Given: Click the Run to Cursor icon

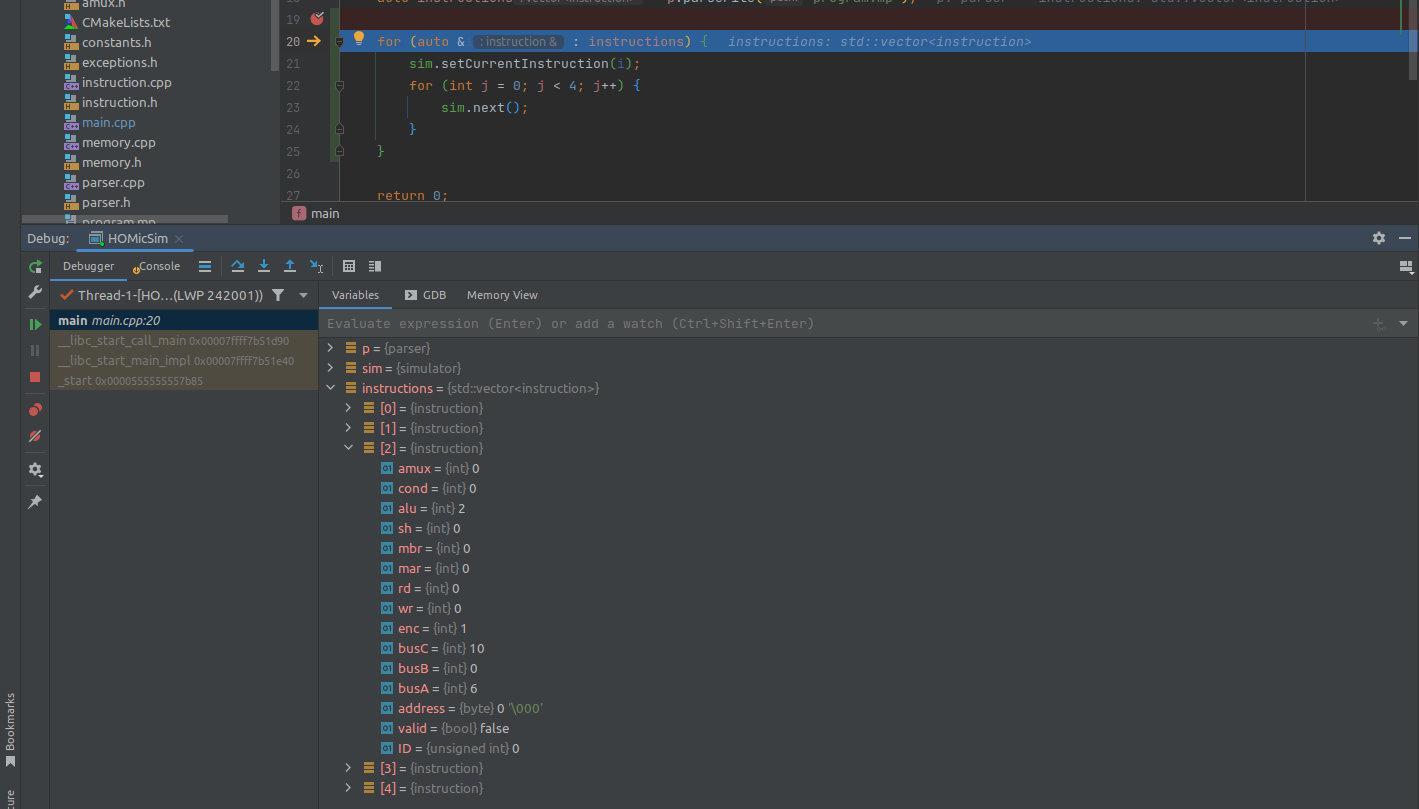Looking at the screenshot, I should pyautogui.click(x=316, y=266).
